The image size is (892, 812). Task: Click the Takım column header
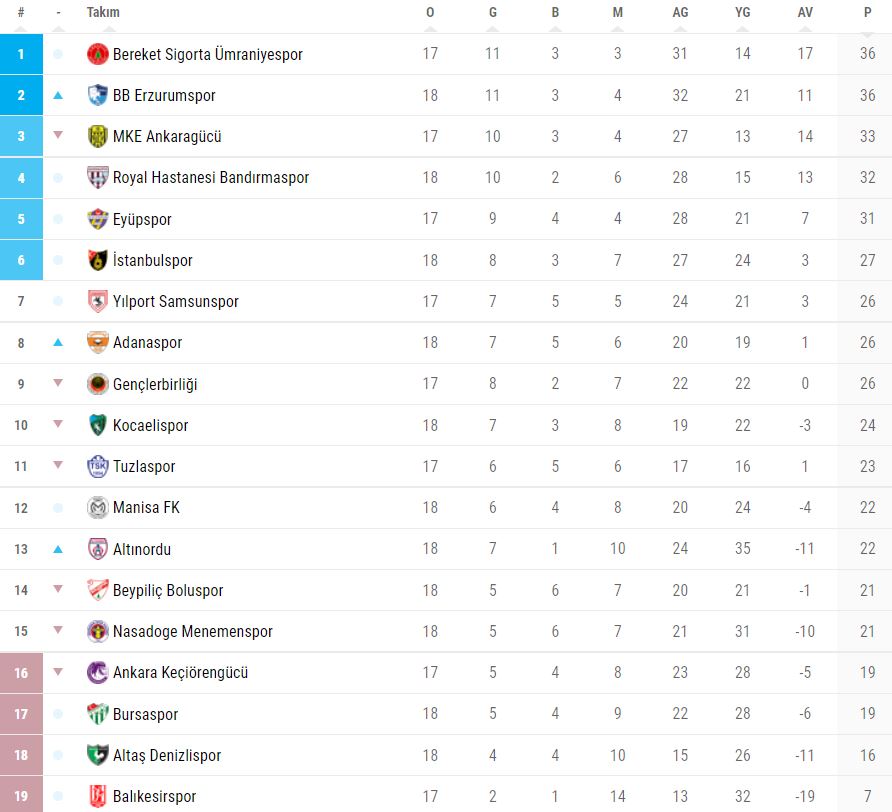point(103,13)
